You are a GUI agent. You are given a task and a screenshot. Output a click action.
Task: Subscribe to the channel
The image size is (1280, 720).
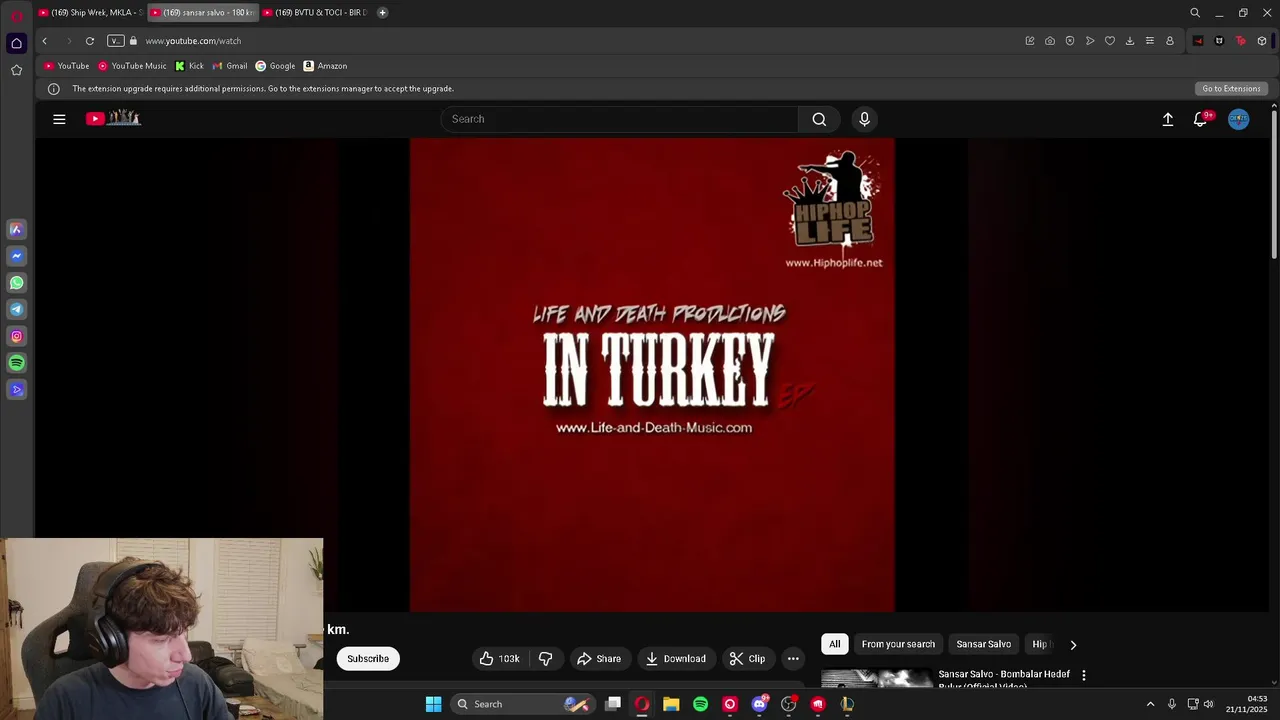click(368, 658)
